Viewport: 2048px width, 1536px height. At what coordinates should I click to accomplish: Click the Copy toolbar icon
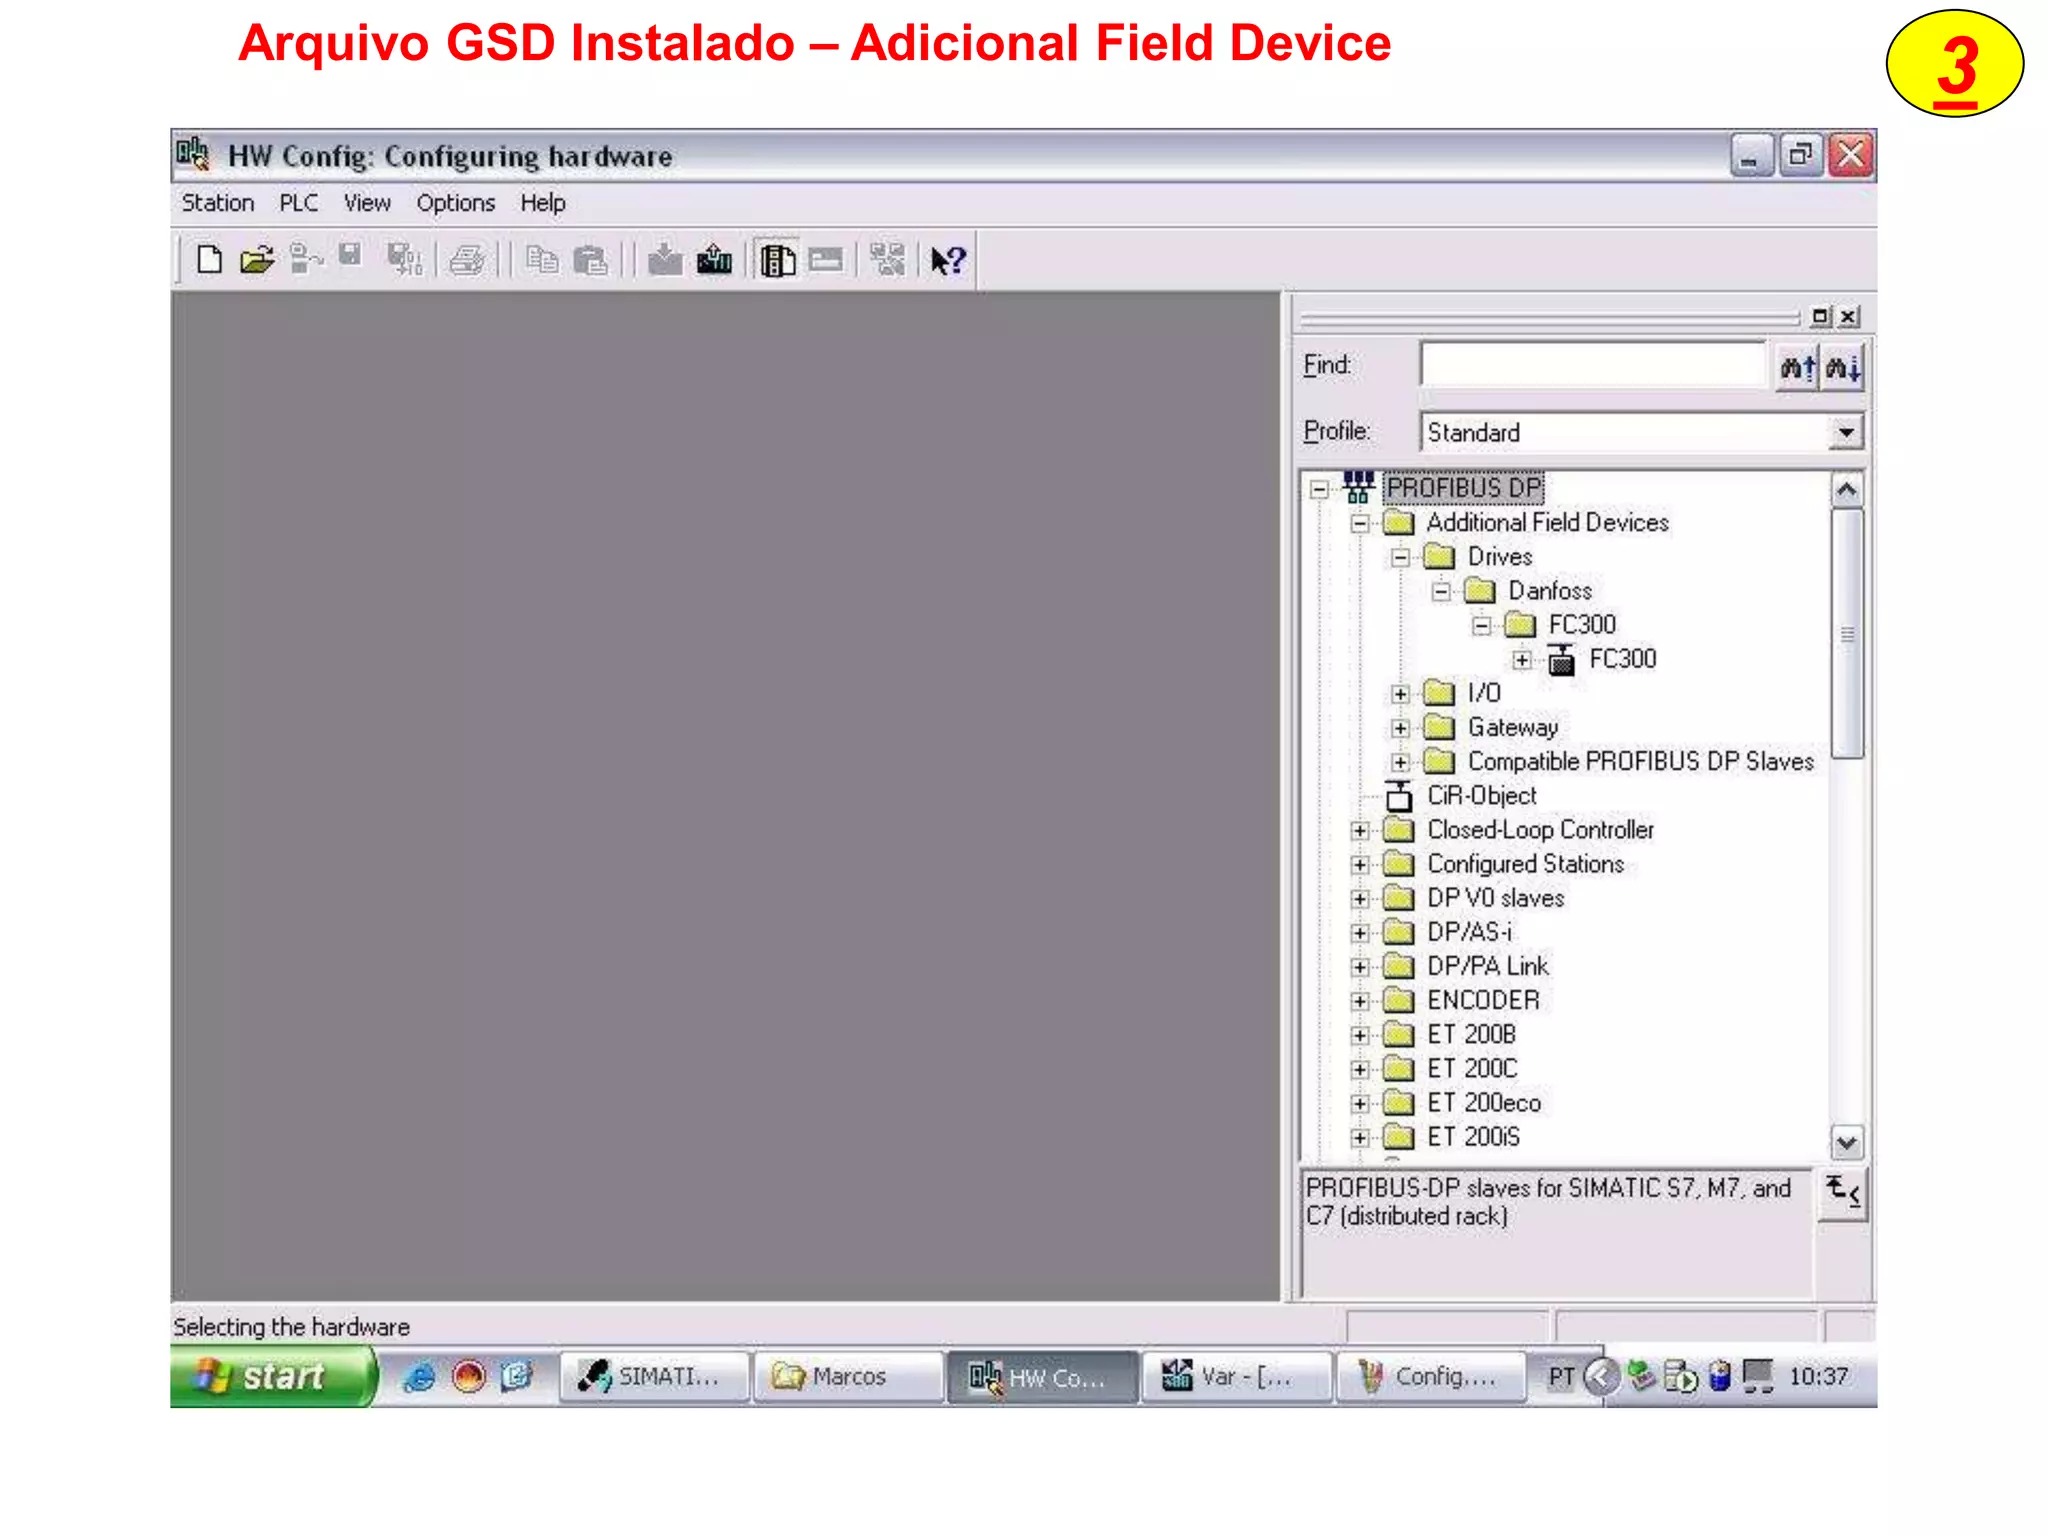[x=542, y=260]
